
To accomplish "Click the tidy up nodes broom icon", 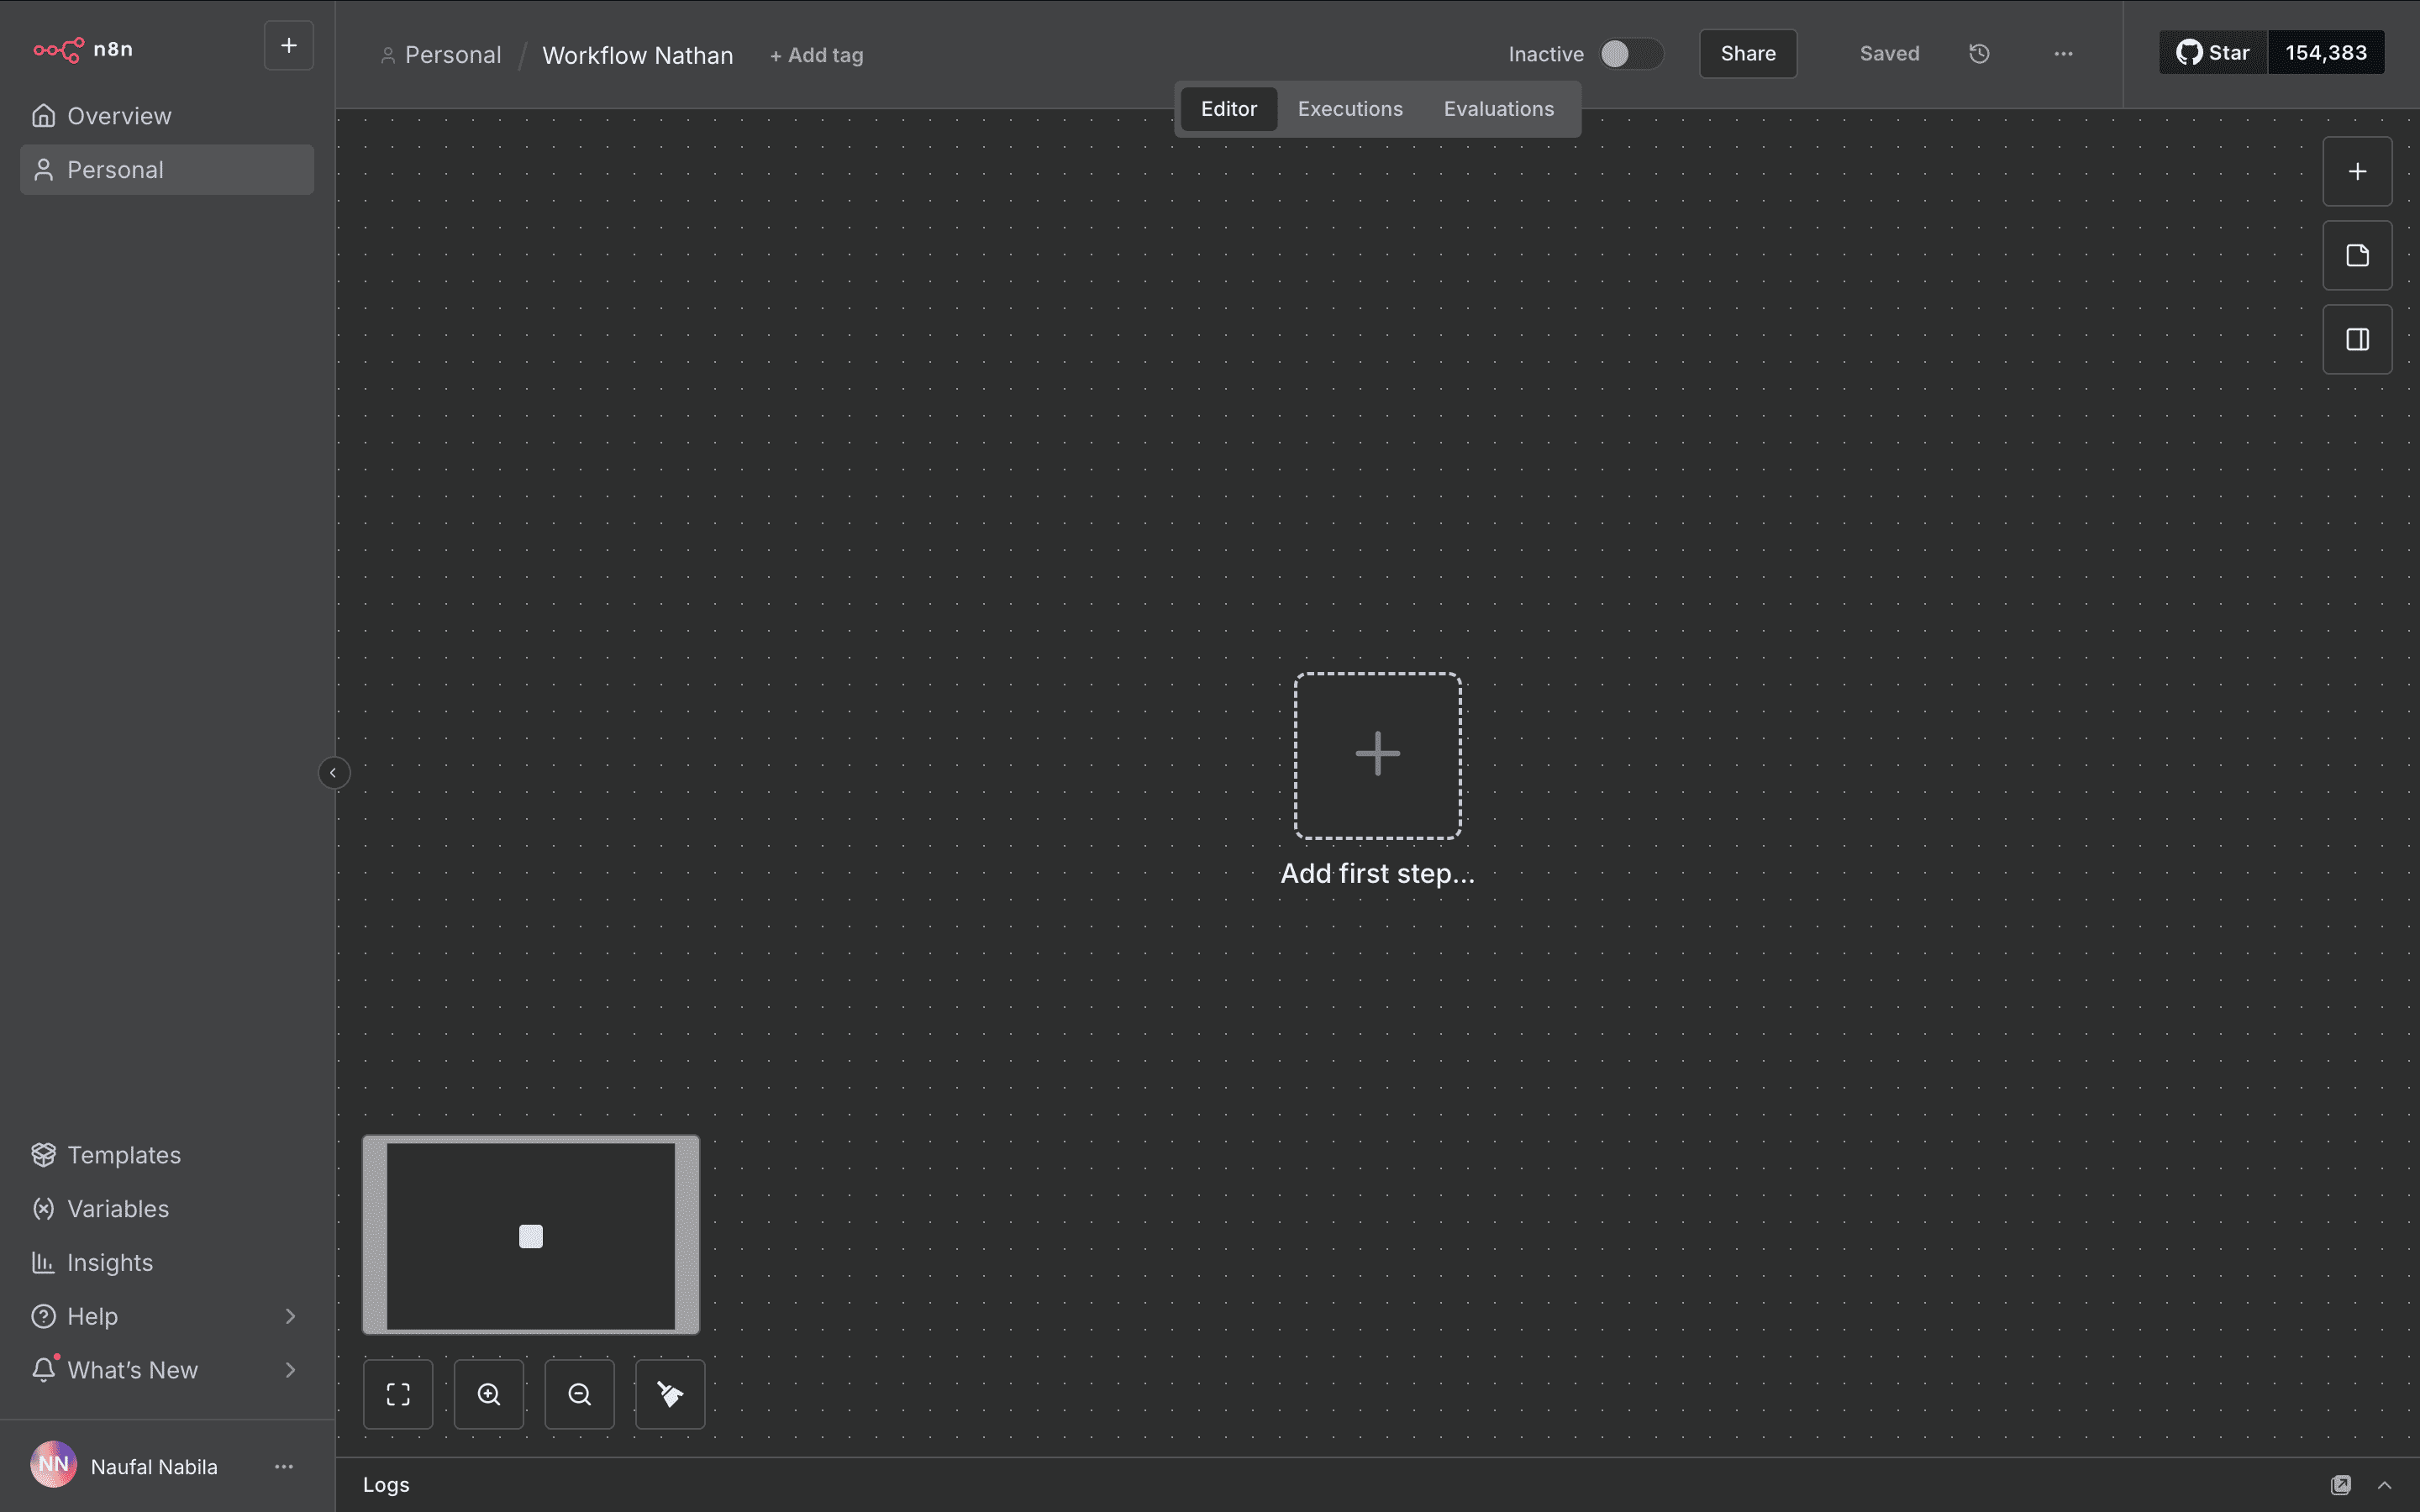I will [670, 1394].
